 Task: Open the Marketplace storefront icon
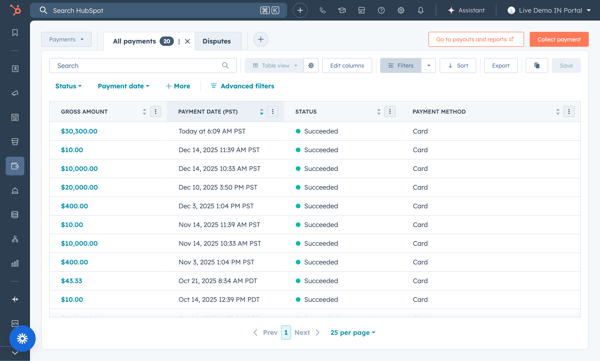[x=362, y=10]
